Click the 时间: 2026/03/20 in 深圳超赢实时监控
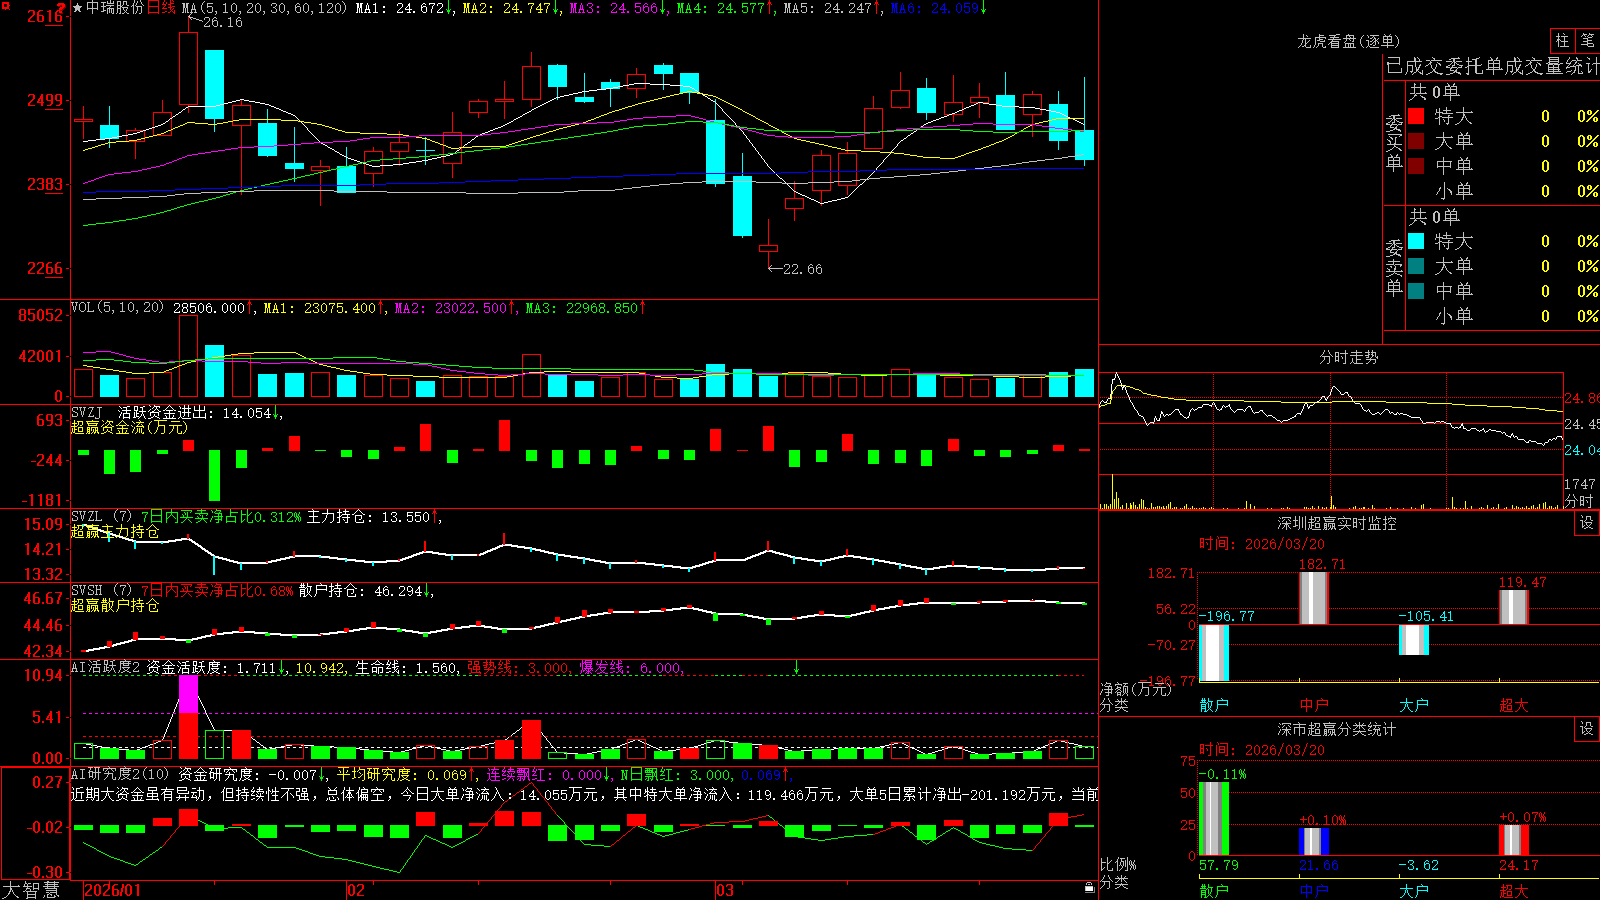This screenshot has height=900, width=1600. coord(1262,544)
